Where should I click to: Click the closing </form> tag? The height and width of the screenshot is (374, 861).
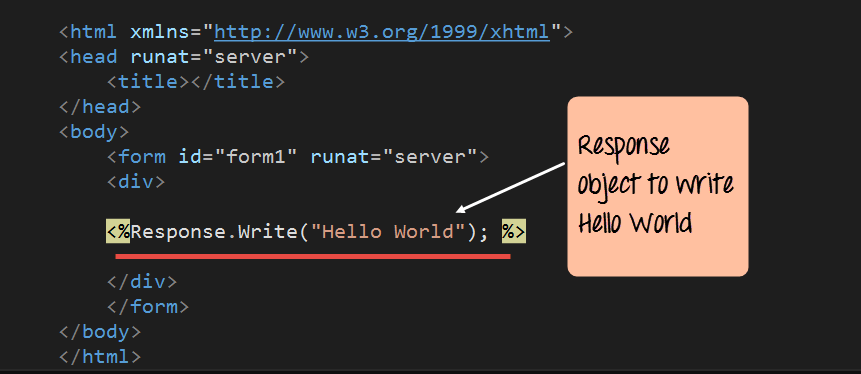pyautogui.click(x=148, y=306)
